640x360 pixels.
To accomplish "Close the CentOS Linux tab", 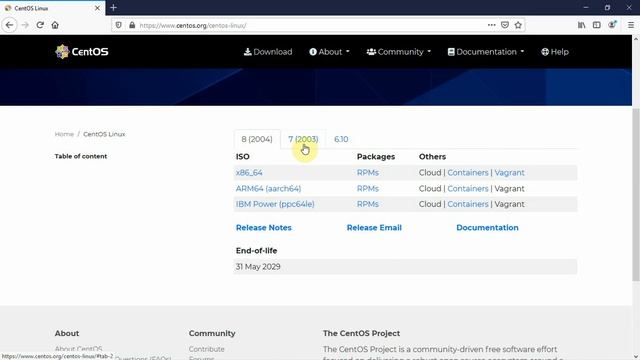I will (97, 8).
